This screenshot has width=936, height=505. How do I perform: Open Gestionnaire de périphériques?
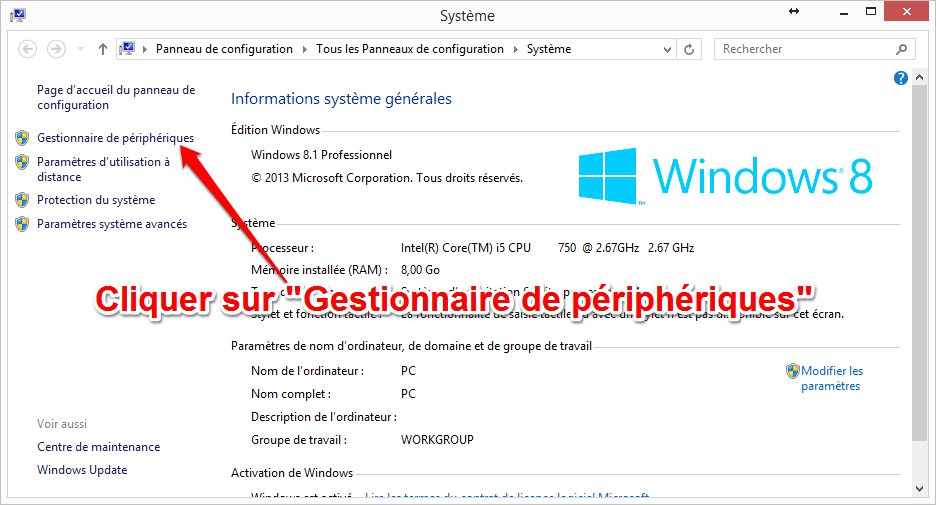(x=115, y=138)
